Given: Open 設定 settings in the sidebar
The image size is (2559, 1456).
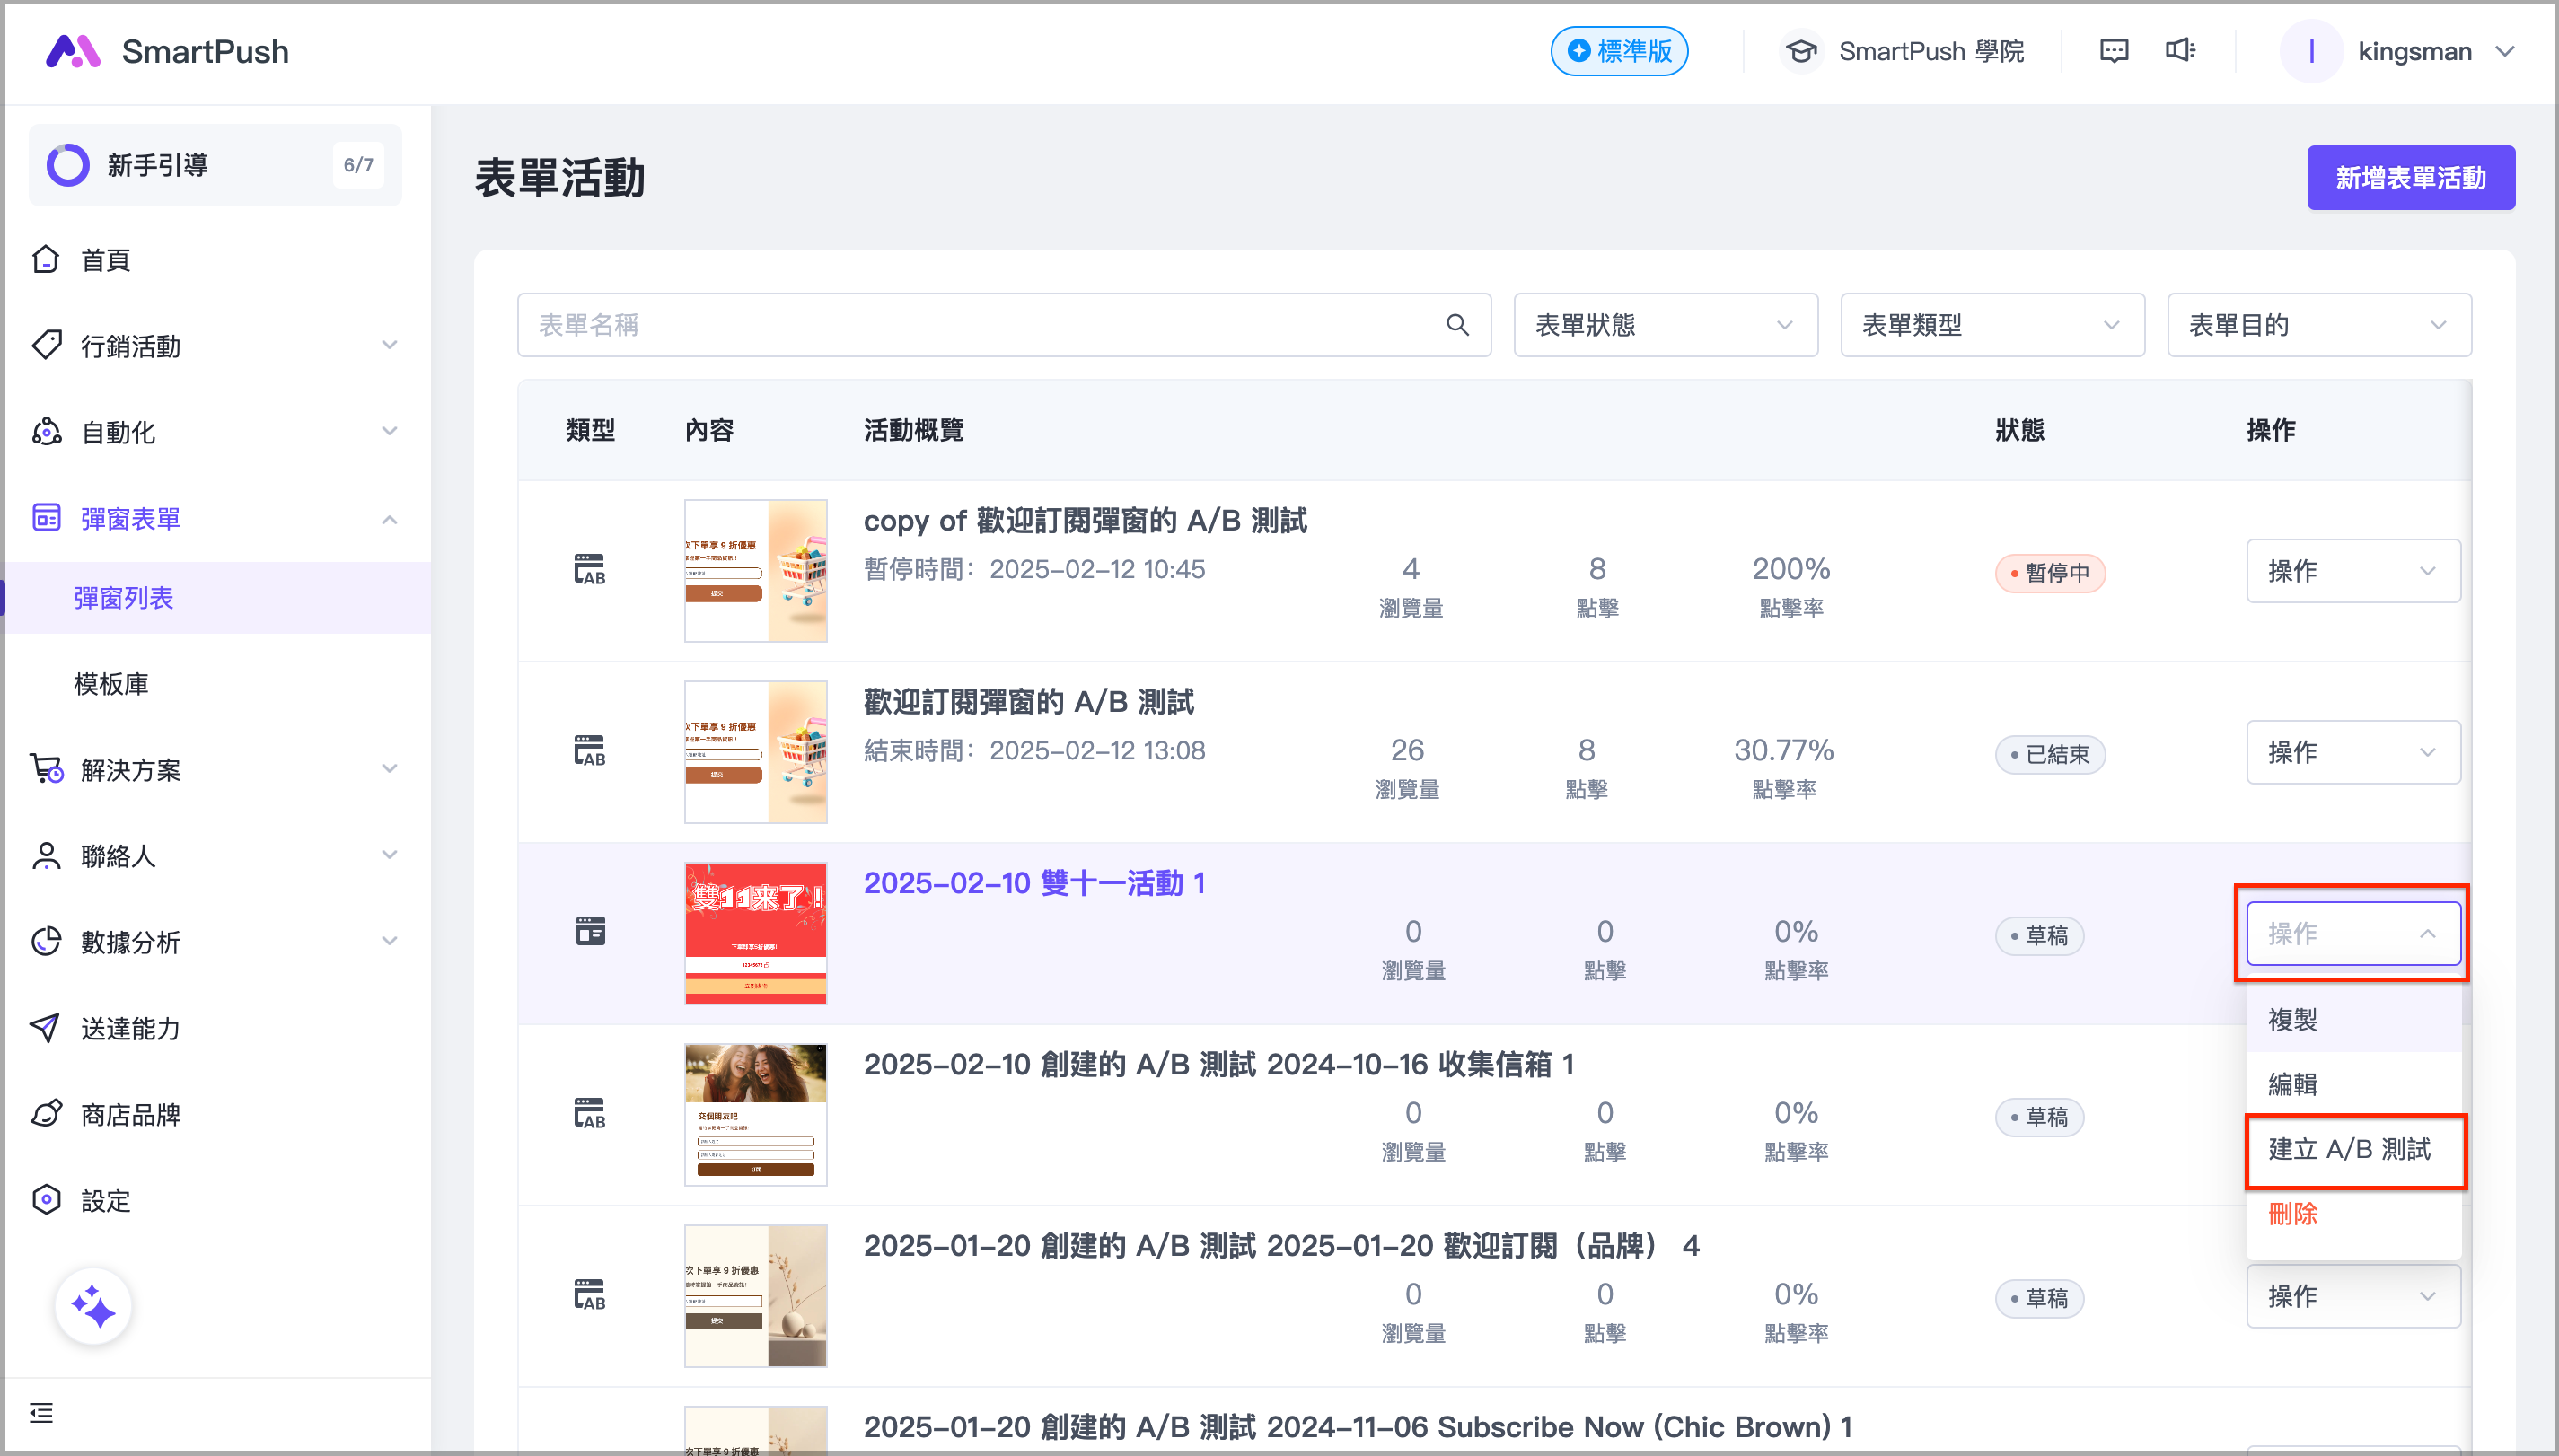Looking at the screenshot, I should click(x=105, y=1200).
